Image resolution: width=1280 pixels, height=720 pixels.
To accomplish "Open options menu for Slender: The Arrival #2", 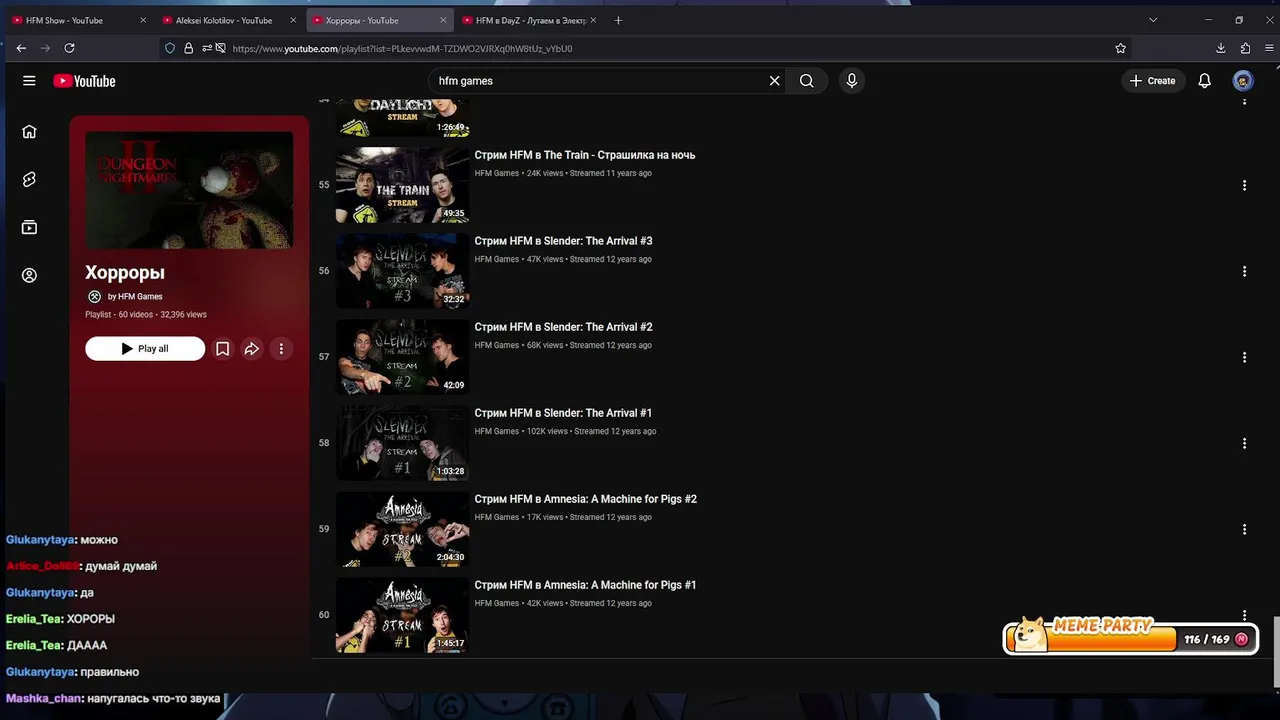I will pos(1244,357).
